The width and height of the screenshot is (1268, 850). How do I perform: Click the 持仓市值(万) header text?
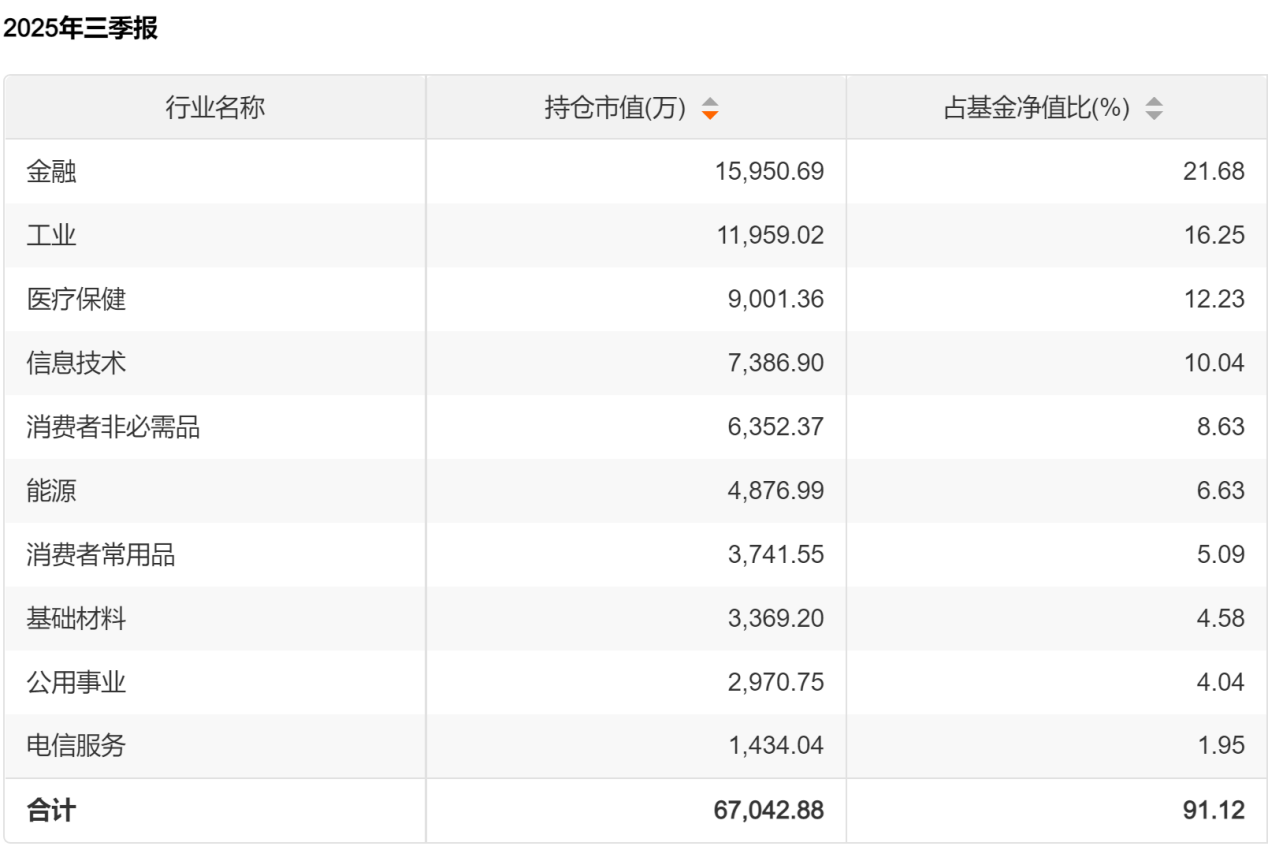[x=615, y=108]
